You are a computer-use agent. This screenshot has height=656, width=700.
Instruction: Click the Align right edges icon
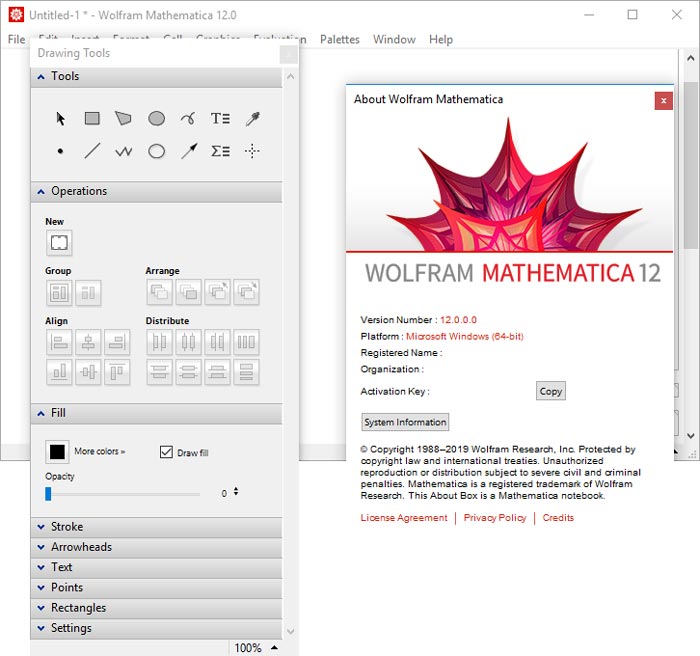coord(117,342)
